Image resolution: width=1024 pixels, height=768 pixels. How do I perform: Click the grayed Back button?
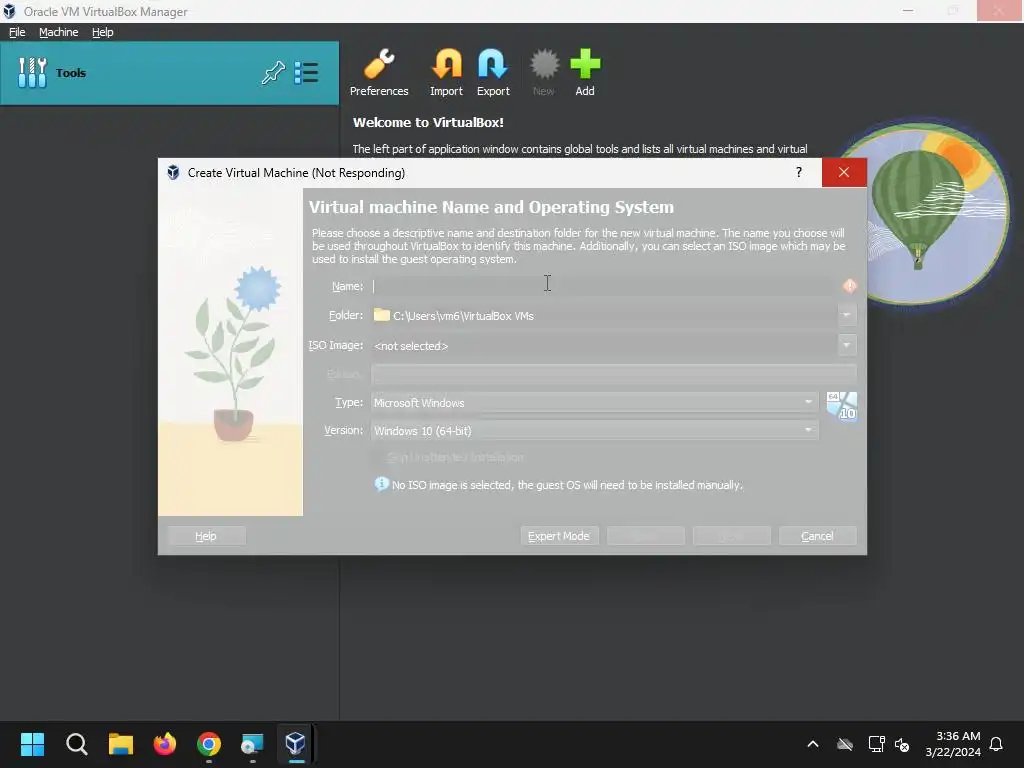point(645,536)
